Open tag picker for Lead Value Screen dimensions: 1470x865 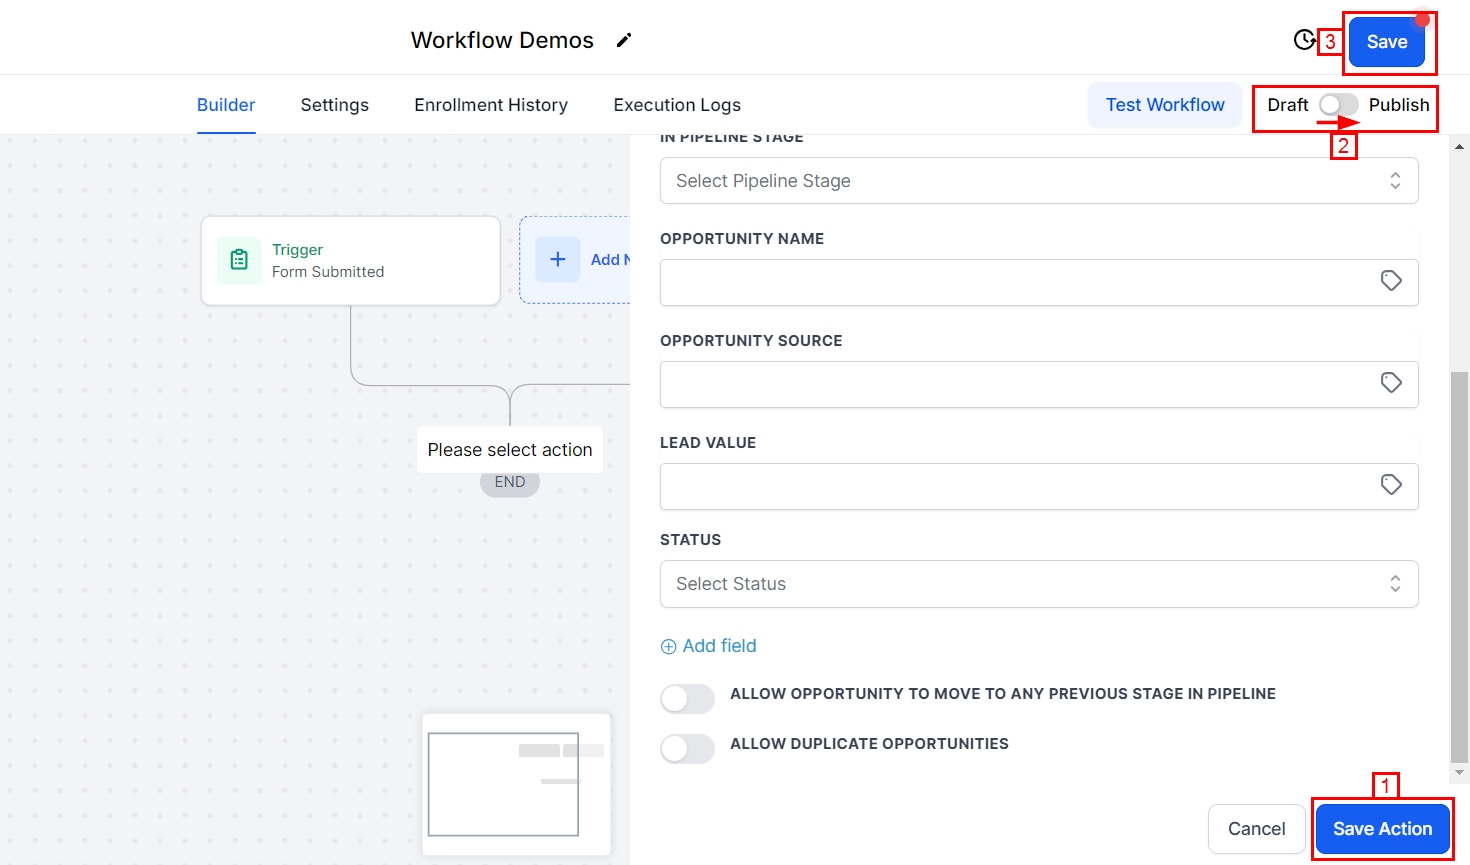[x=1390, y=485]
